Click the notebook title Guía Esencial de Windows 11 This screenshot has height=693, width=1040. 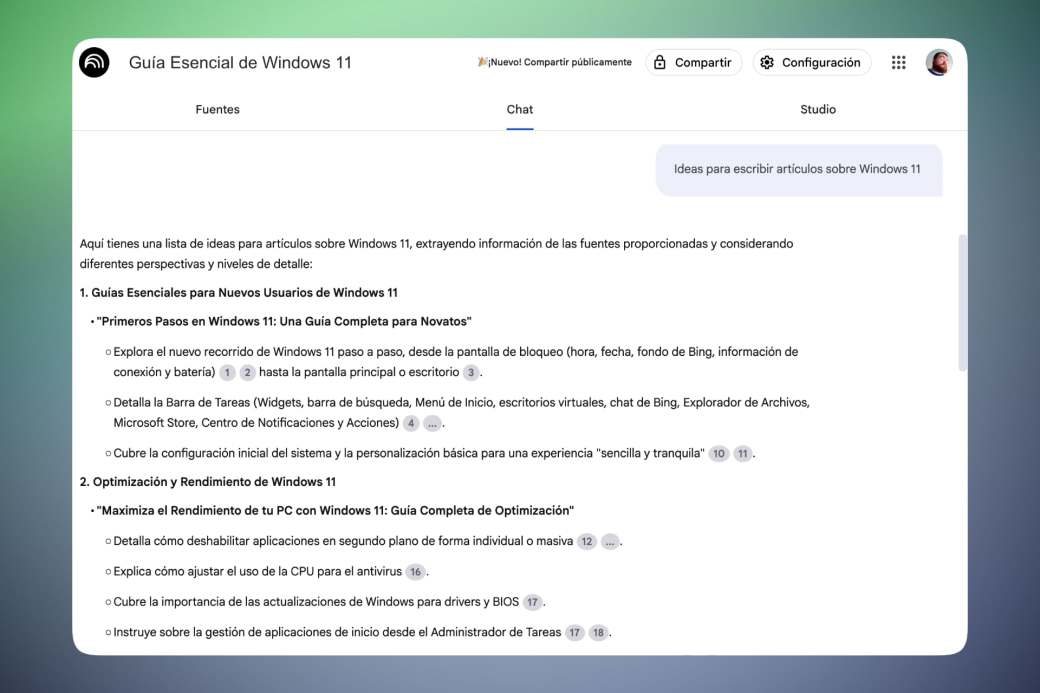[x=240, y=62]
